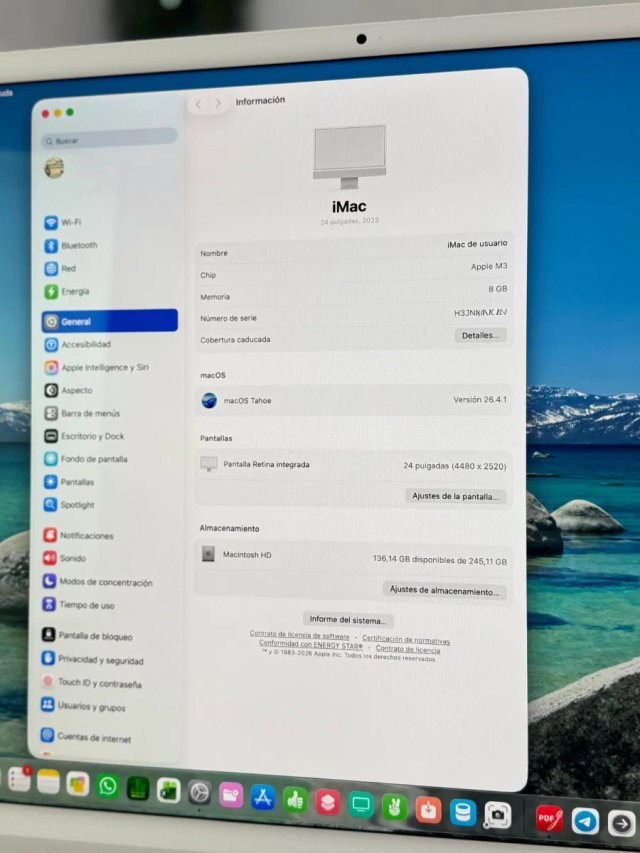Click "Versión 26.4.1" text

coord(479,399)
